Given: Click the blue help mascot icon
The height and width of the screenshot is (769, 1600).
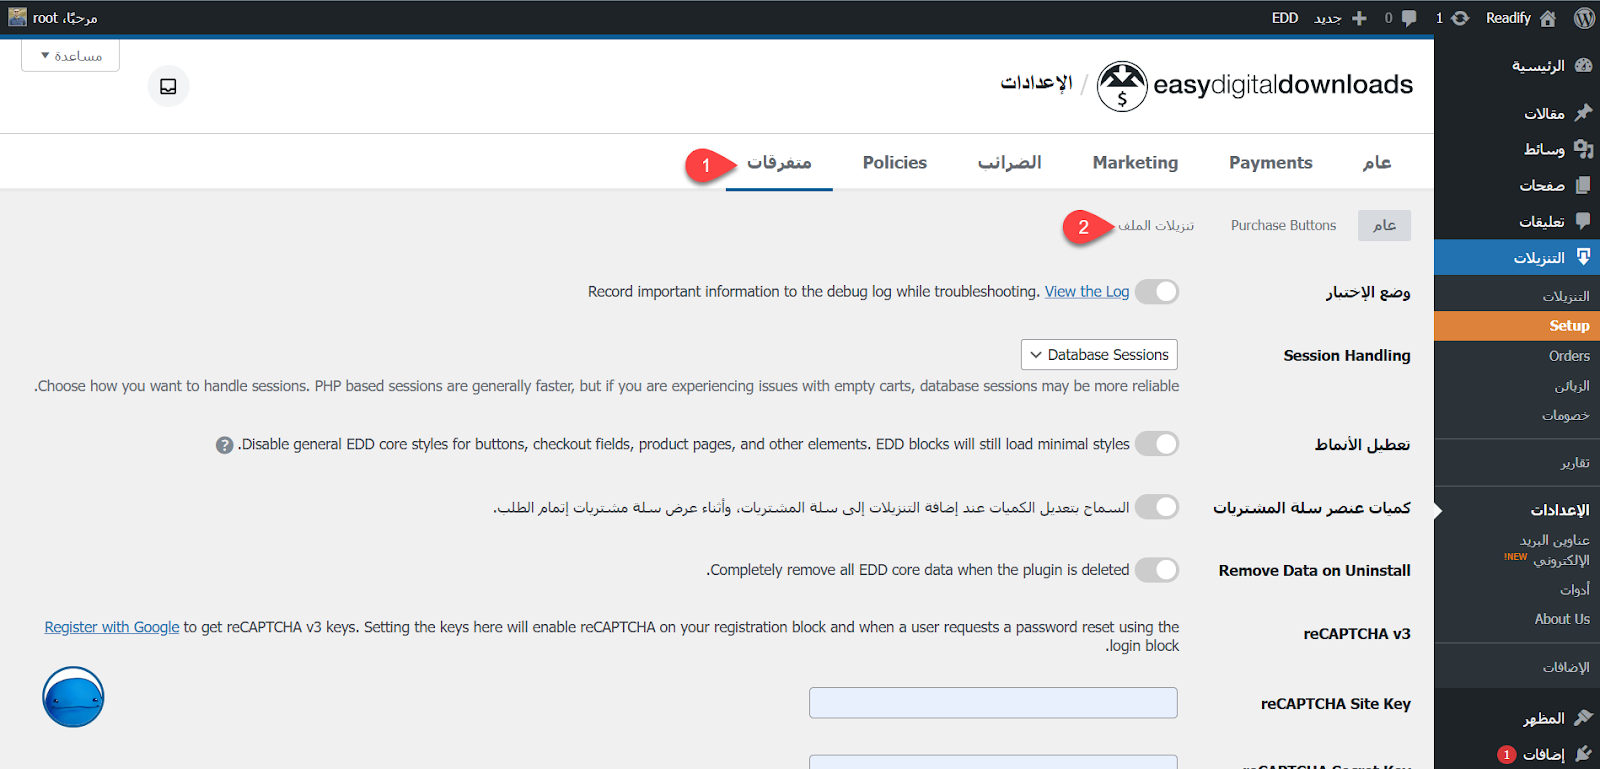Looking at the screenshot, I should (x=73, y=697).
